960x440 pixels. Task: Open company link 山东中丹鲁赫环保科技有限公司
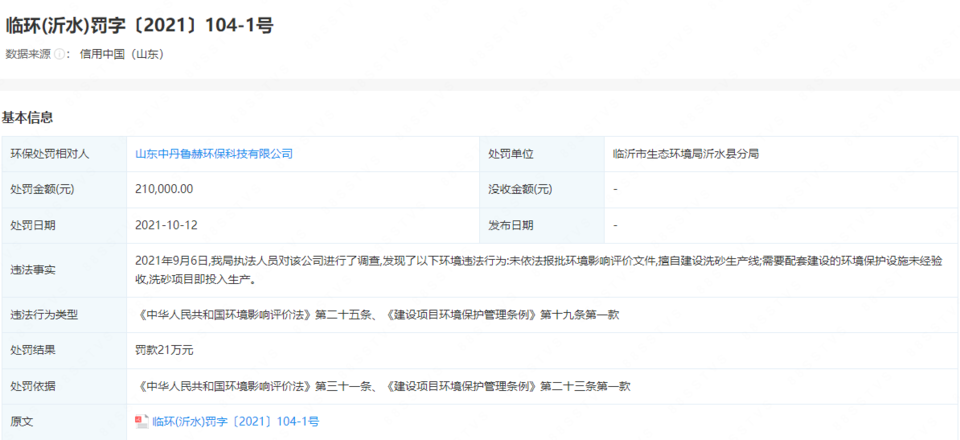tap(214, 154)
